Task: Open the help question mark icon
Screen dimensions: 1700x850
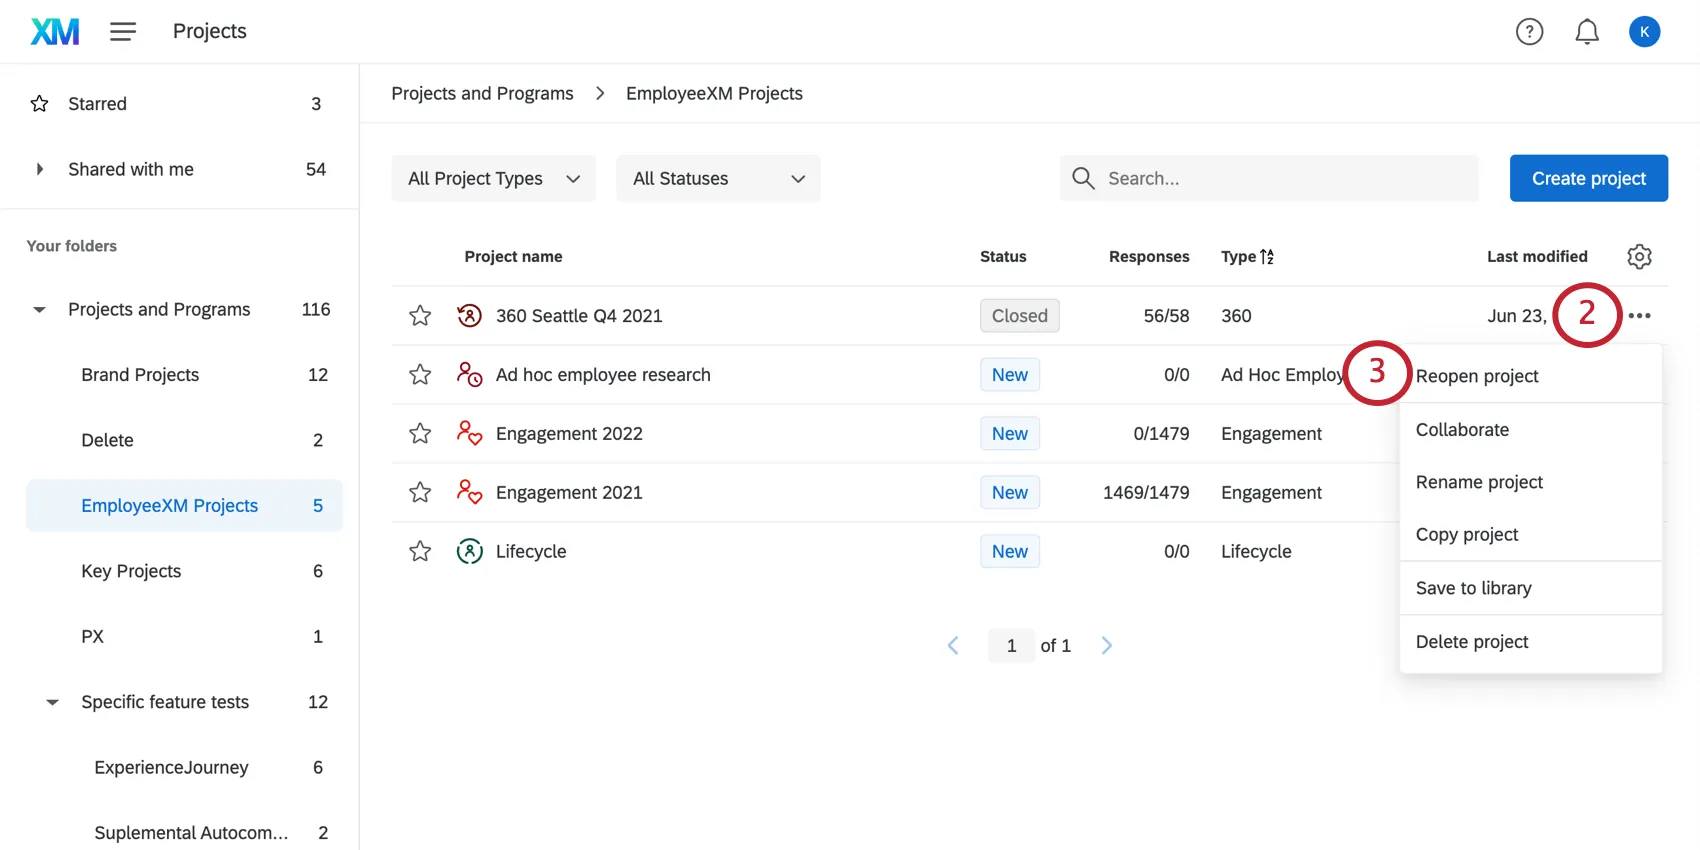Action: (x=1529, y=32)
